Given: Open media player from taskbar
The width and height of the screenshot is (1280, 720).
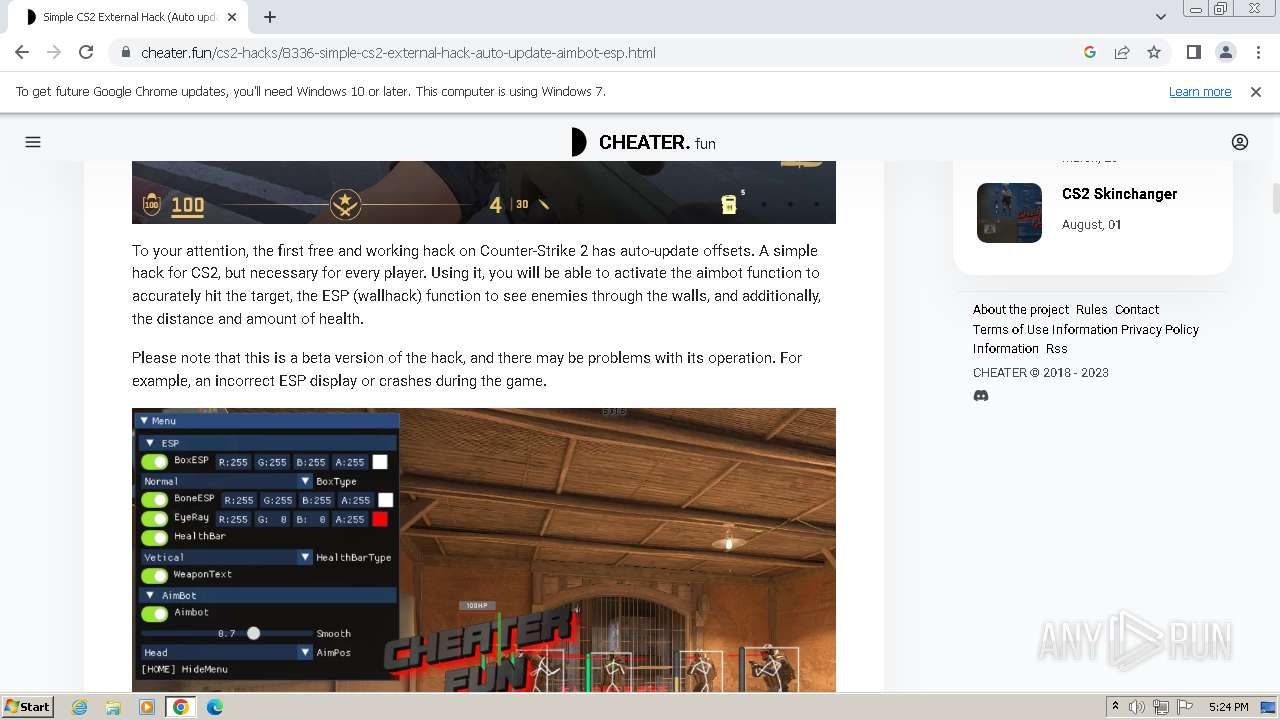Looking at the screenshot, I should click(x=147, y=707).
